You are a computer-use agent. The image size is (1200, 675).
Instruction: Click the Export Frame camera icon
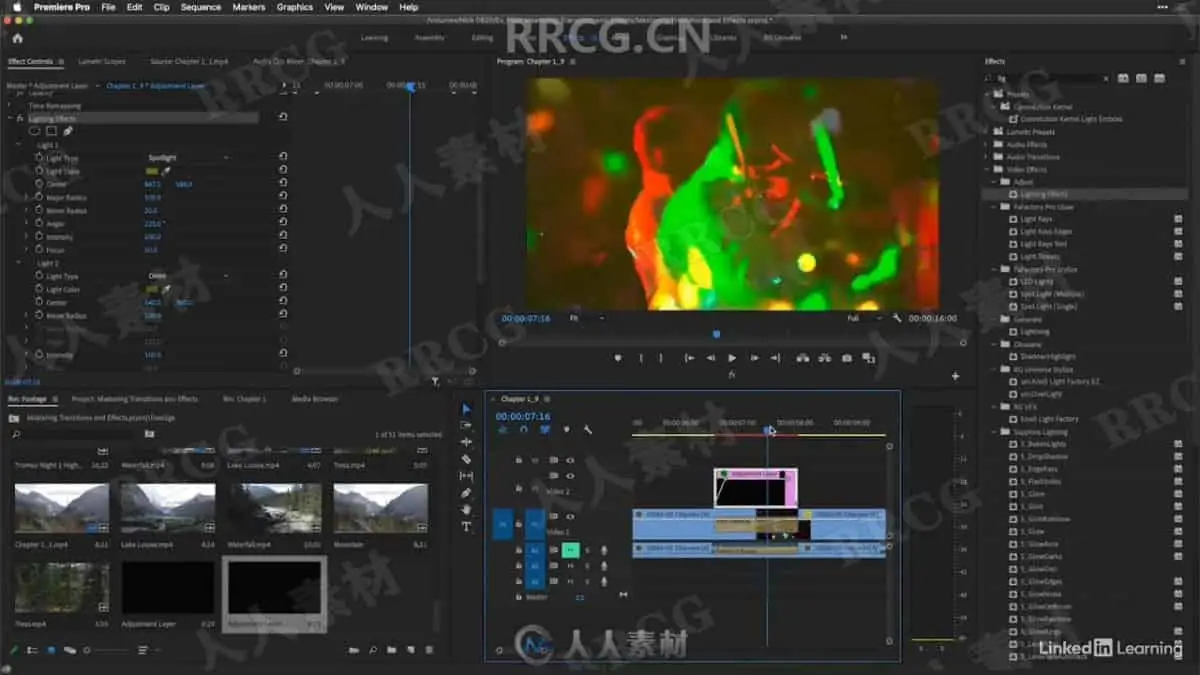pyautogui.click(x=847, y=358)
